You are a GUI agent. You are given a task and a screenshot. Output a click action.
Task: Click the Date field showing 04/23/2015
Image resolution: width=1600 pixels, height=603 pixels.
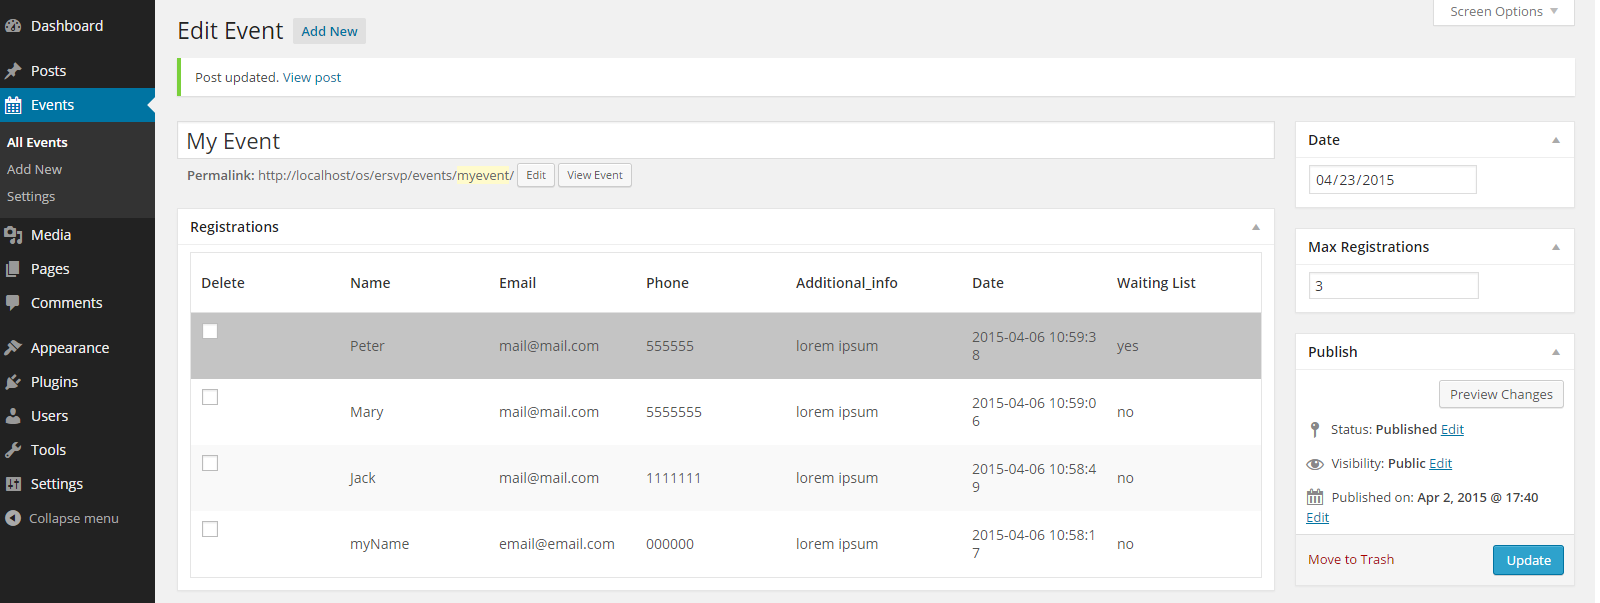point(1392,180)
